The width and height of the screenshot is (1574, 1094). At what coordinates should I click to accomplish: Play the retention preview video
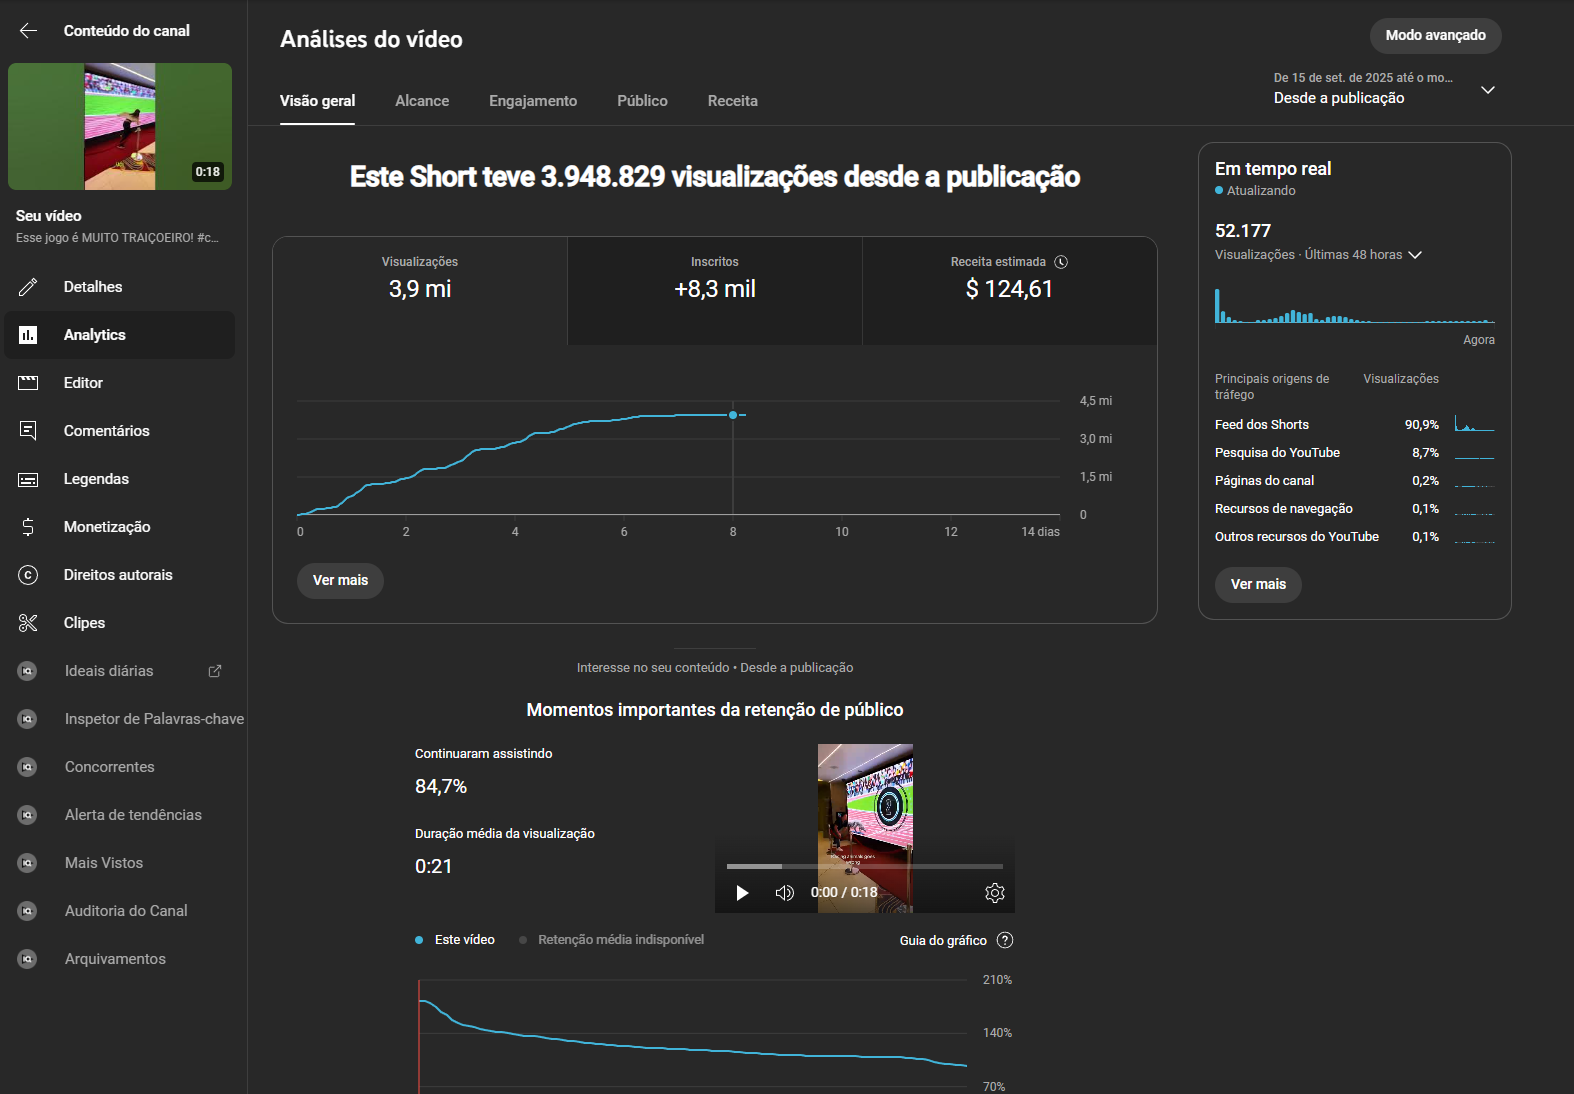742,893
